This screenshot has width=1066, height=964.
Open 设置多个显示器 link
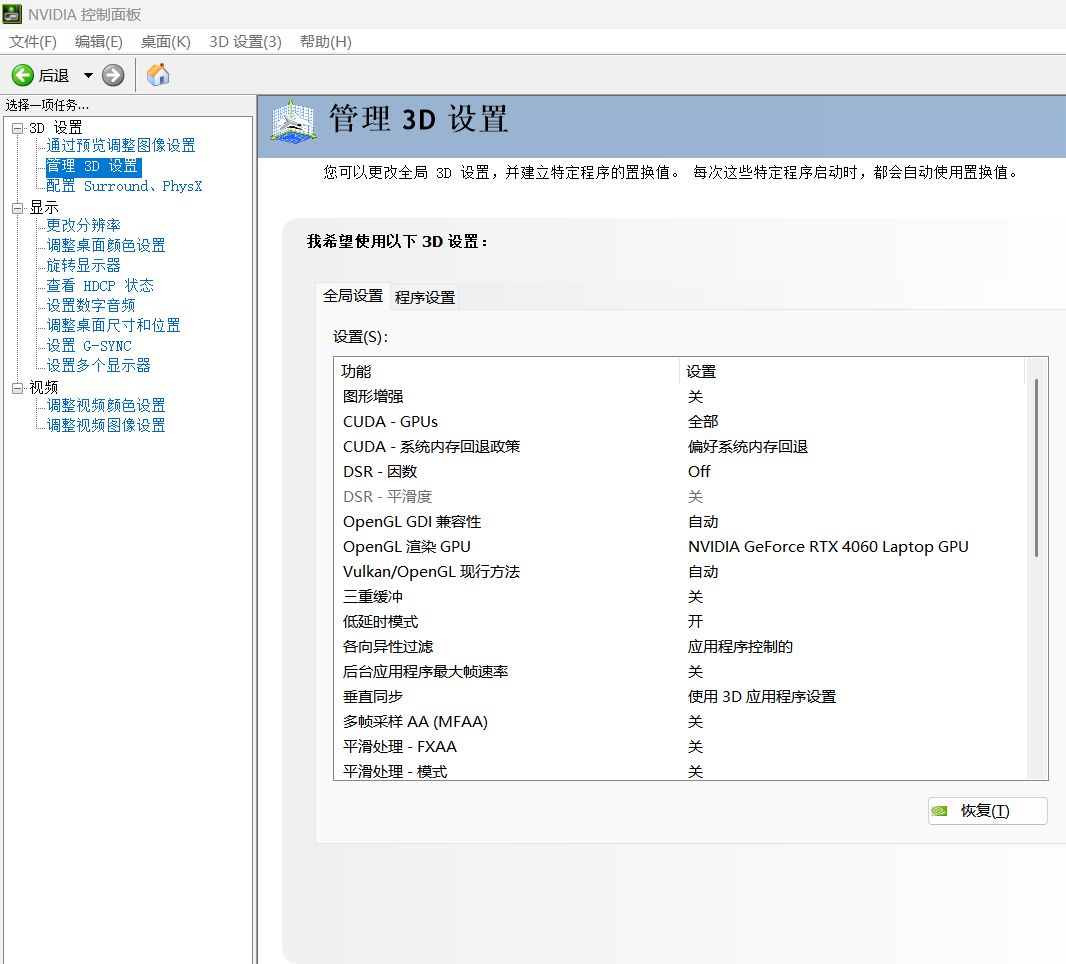coord(98,366)
